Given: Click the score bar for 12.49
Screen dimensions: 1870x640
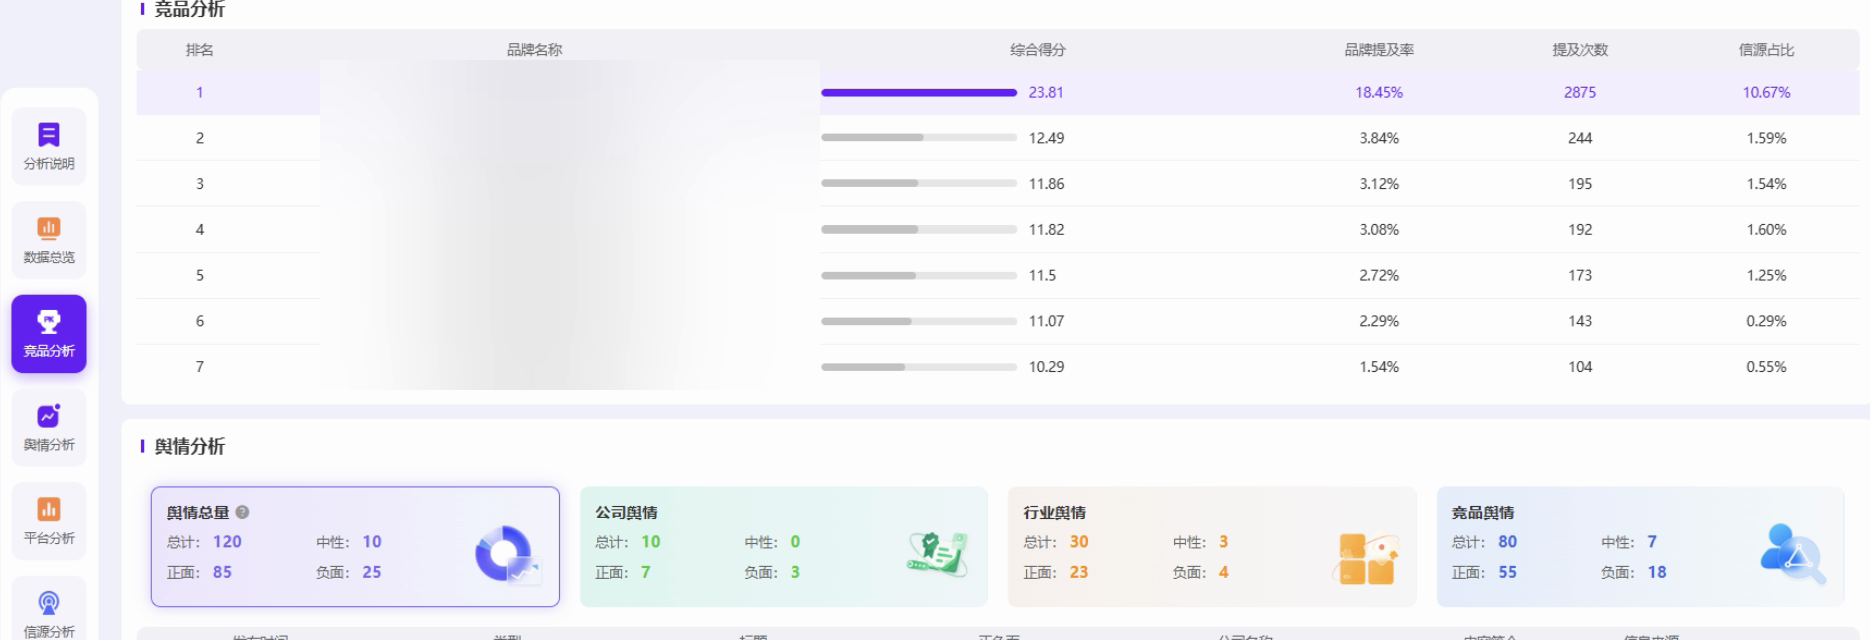Looking at the screenshot, I should [x=919, y=138].
